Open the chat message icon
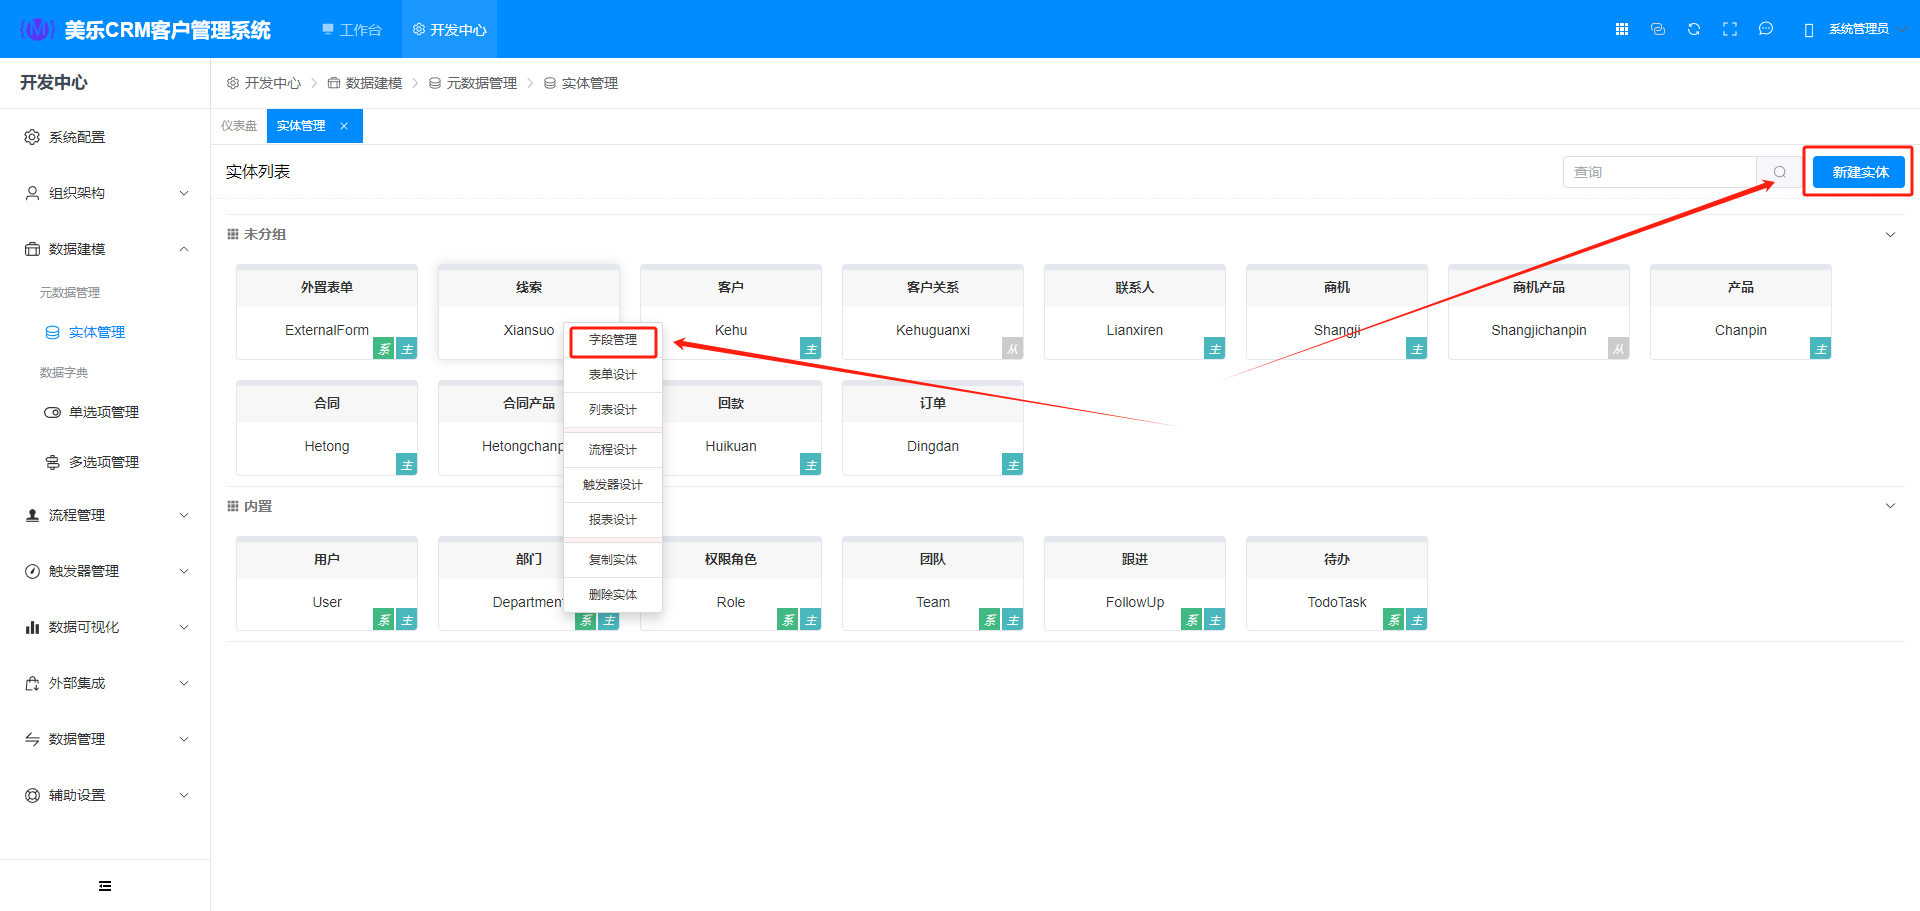This screenshot has height=911, width=1920. [x=1765, y=29]
